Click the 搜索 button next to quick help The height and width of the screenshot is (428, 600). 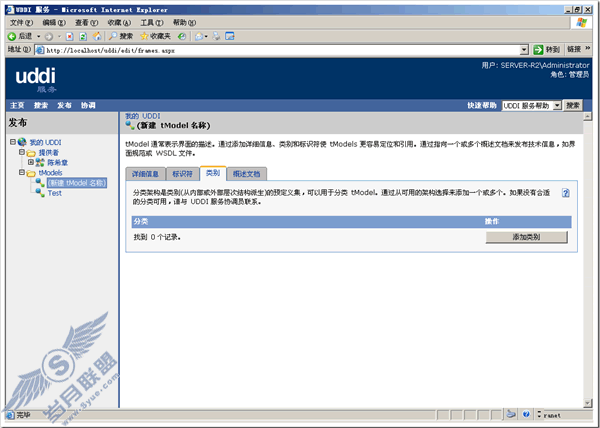pyautogui.click(x=573, y=105)
